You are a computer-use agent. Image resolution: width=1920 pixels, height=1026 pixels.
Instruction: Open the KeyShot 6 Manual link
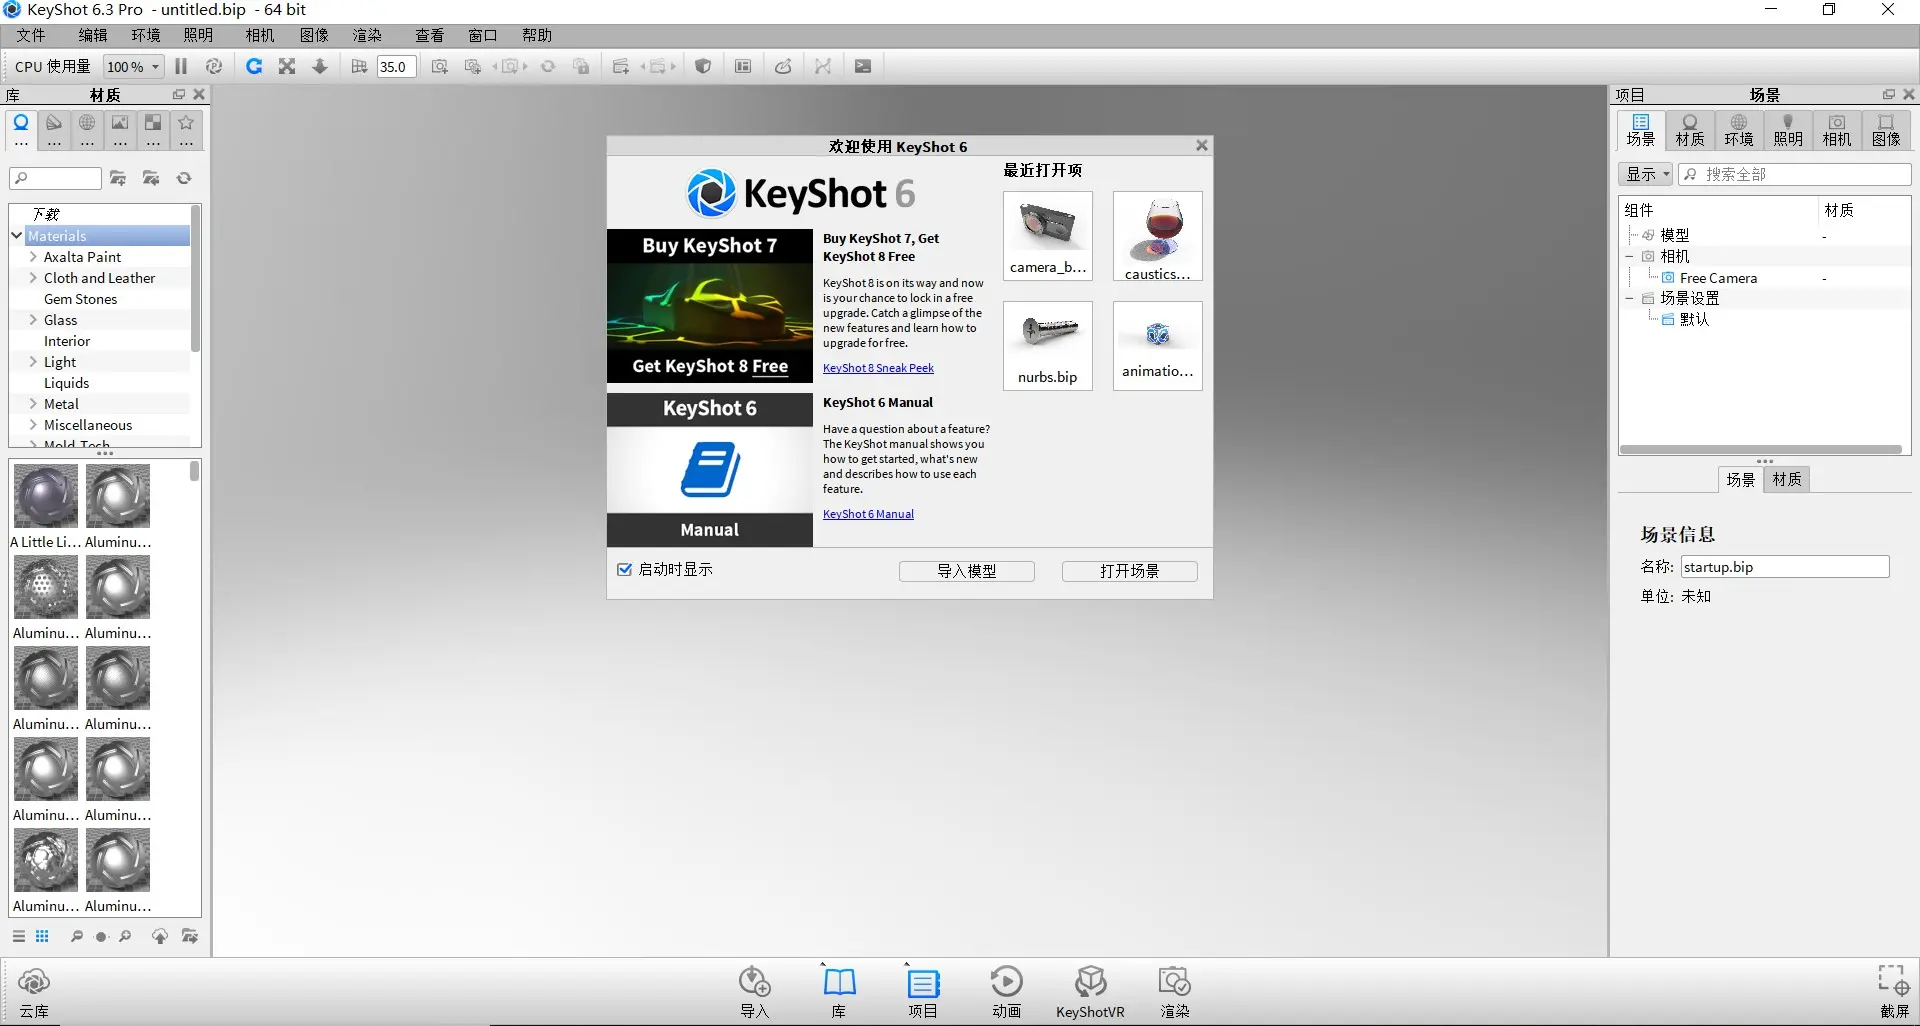[868, 514]
